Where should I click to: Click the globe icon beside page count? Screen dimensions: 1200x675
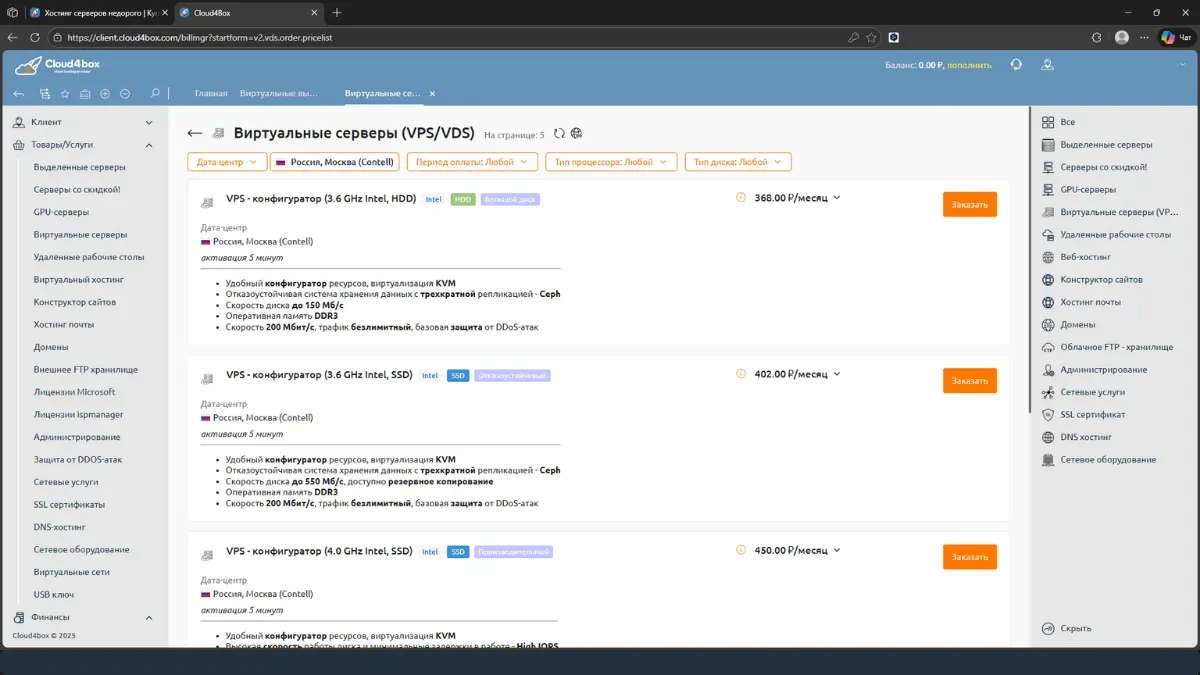coord(577,134)
